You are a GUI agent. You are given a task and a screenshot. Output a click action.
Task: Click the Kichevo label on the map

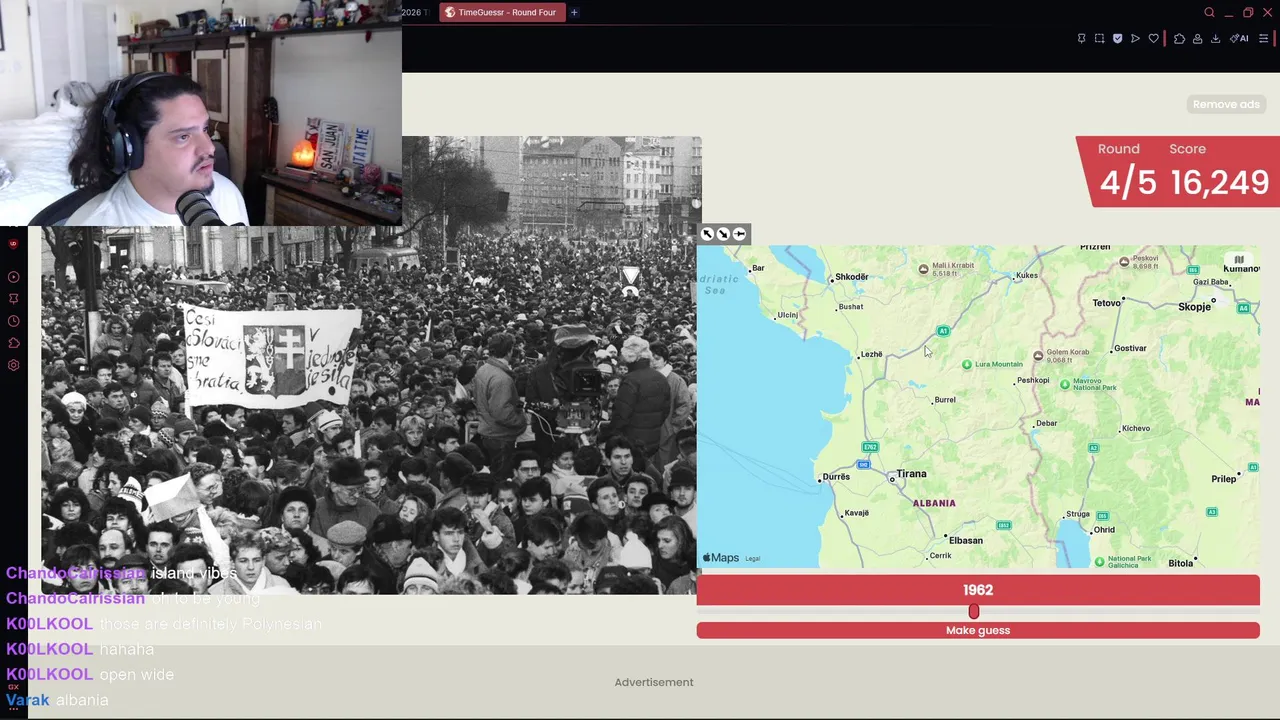[x=1136, y=429]
